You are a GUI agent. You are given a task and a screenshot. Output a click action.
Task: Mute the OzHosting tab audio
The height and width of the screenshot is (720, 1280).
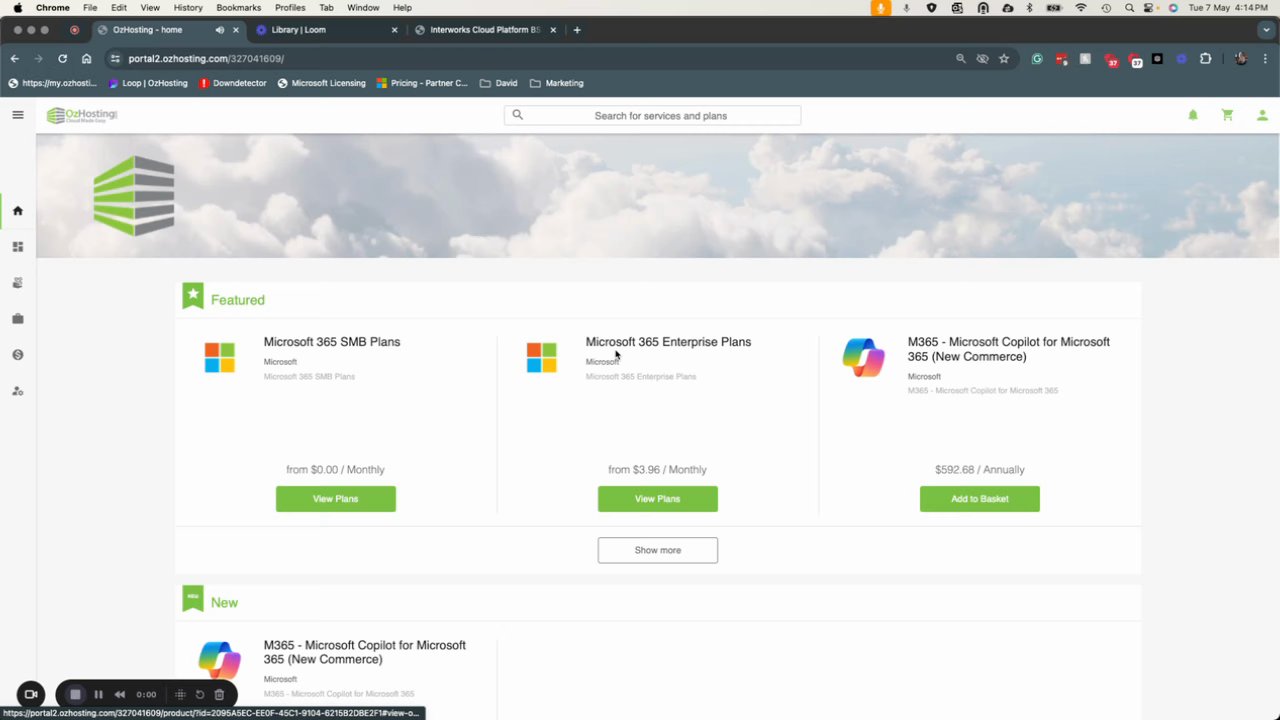click(219, 30)
